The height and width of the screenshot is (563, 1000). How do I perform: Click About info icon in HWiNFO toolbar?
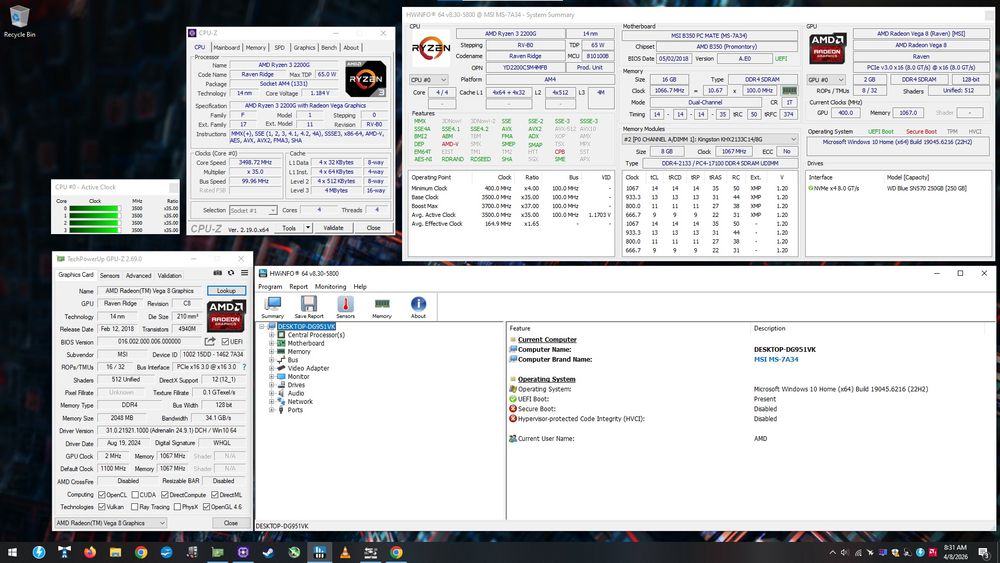(x=418, y=307)
